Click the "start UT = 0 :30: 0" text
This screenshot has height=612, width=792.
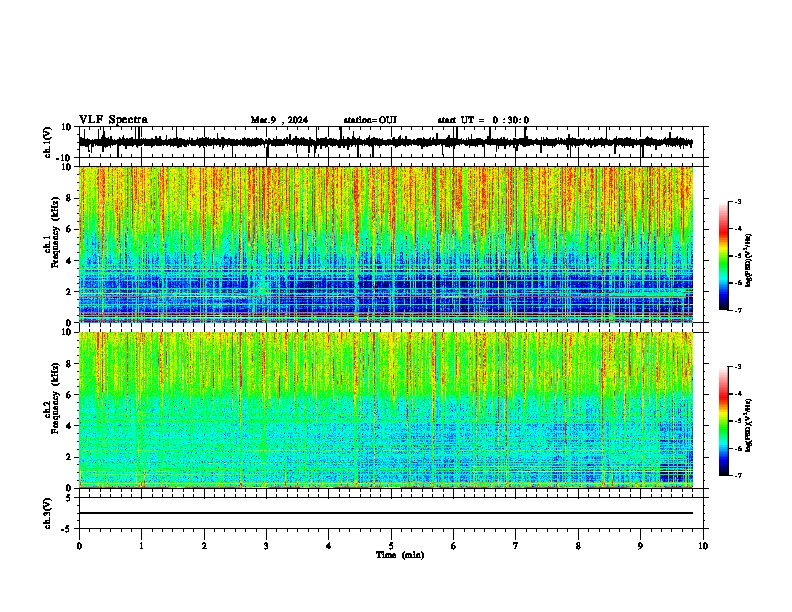[x=483, y=120]
